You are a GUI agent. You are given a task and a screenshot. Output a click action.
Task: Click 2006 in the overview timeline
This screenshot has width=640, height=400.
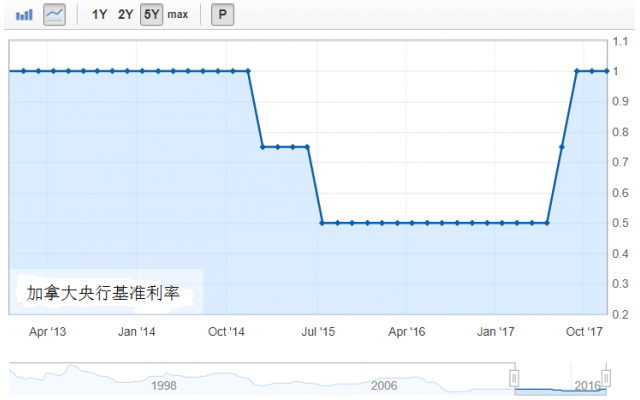coord(384,385)
